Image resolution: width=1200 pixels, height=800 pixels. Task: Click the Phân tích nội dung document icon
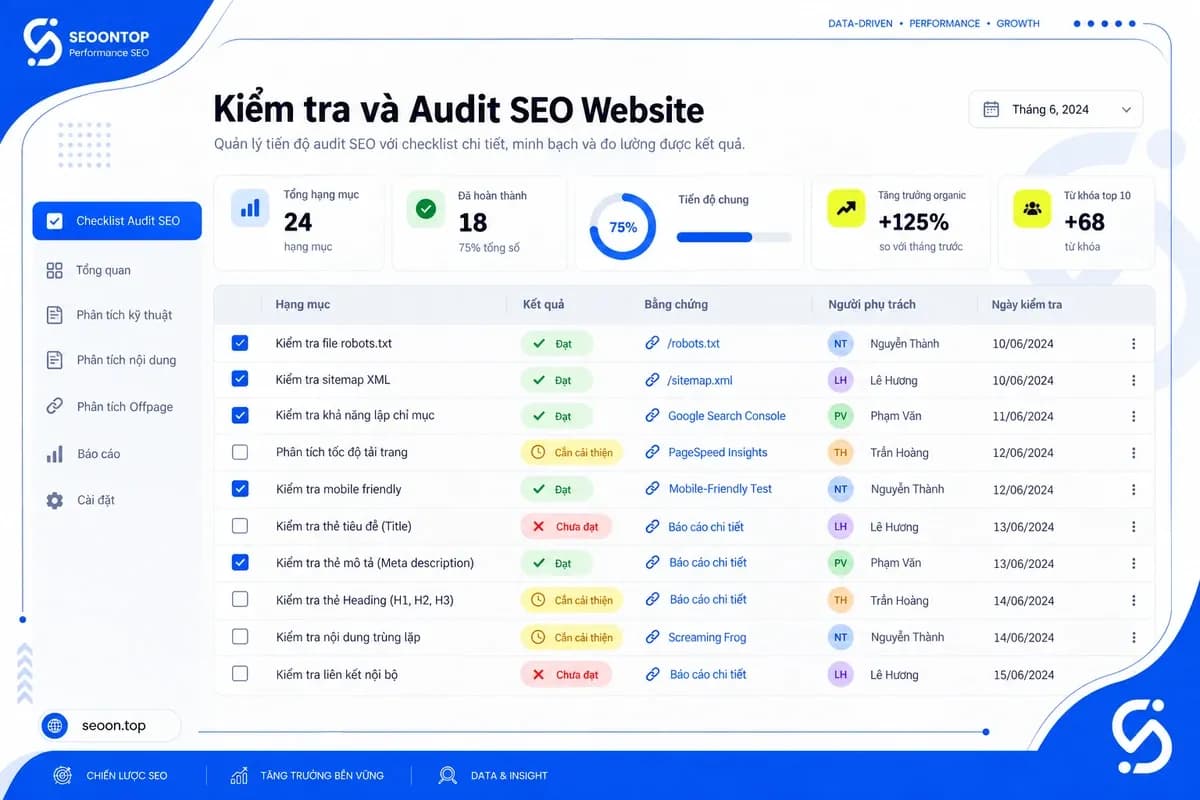(55, 360)
